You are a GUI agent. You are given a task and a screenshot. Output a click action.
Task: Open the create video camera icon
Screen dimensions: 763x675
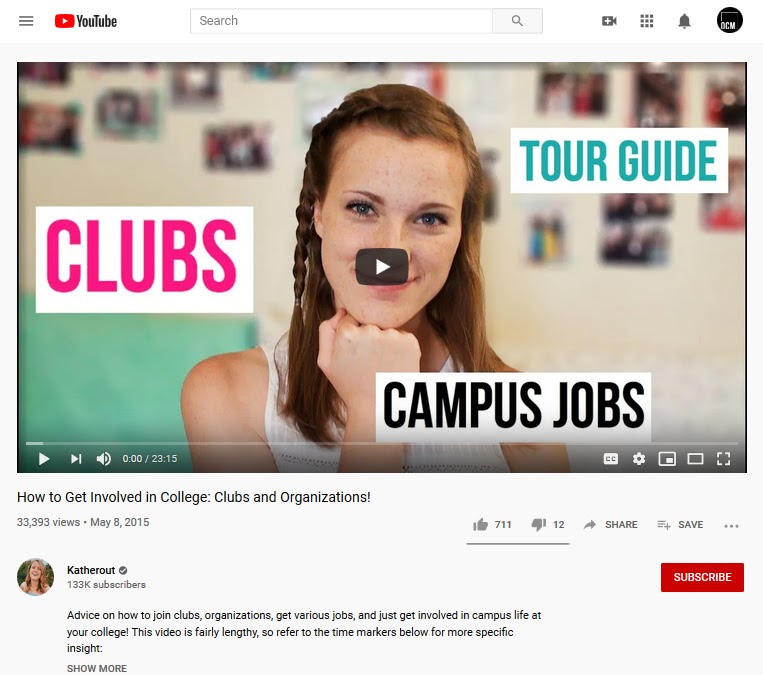tap(609, 21)
